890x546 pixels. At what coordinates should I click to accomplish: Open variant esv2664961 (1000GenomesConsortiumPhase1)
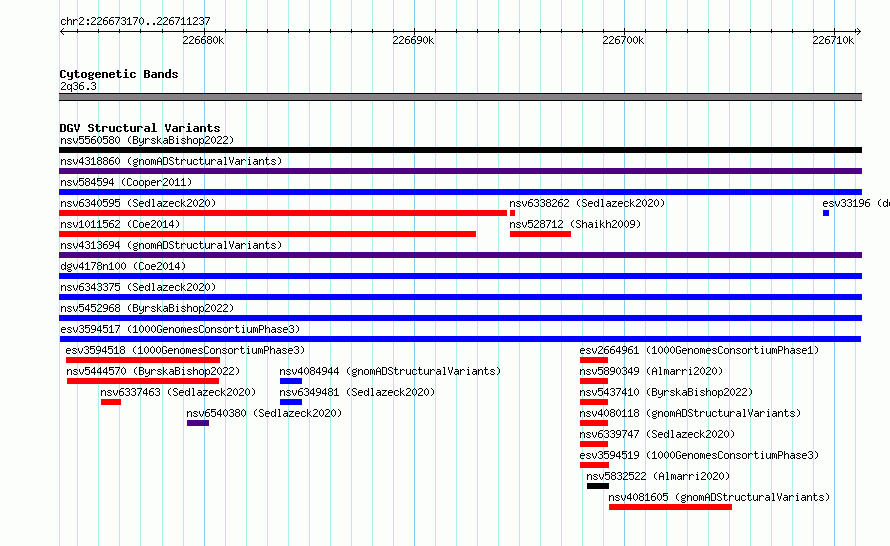click(699, 350)
